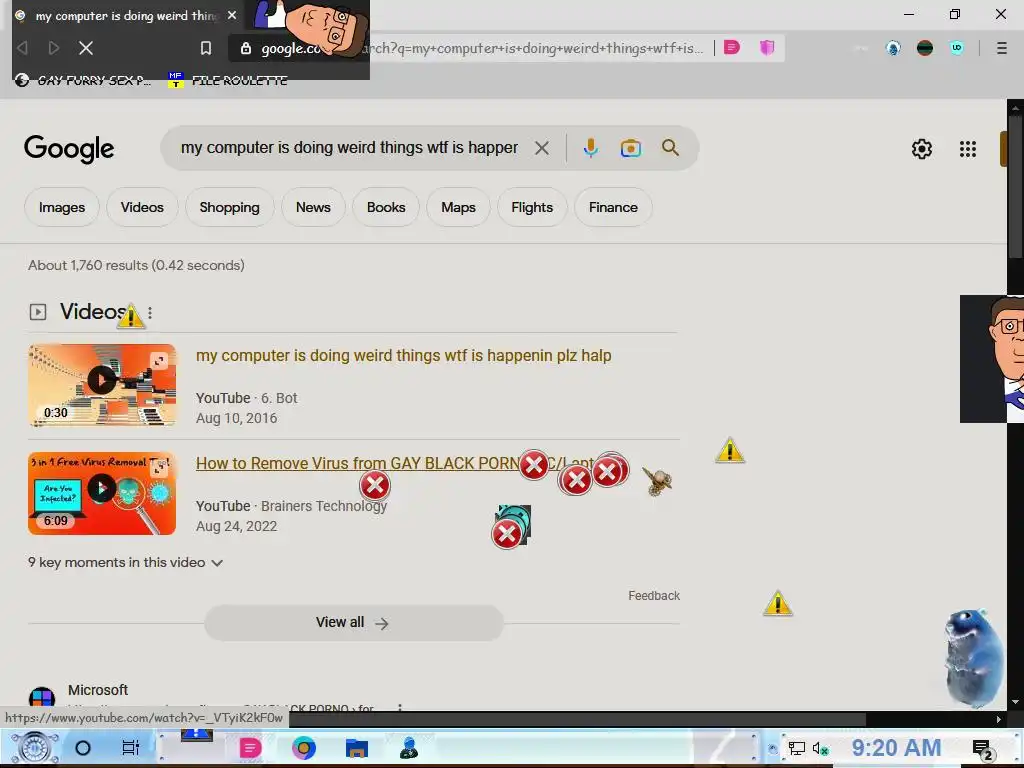Open the Feedback link

(x=654, y=596)
